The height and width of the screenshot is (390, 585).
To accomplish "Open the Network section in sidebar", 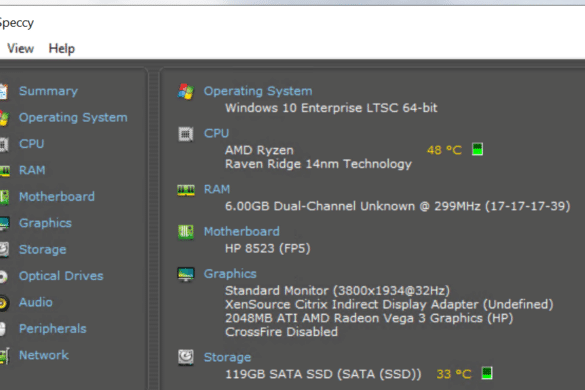I will click(44, 355).
